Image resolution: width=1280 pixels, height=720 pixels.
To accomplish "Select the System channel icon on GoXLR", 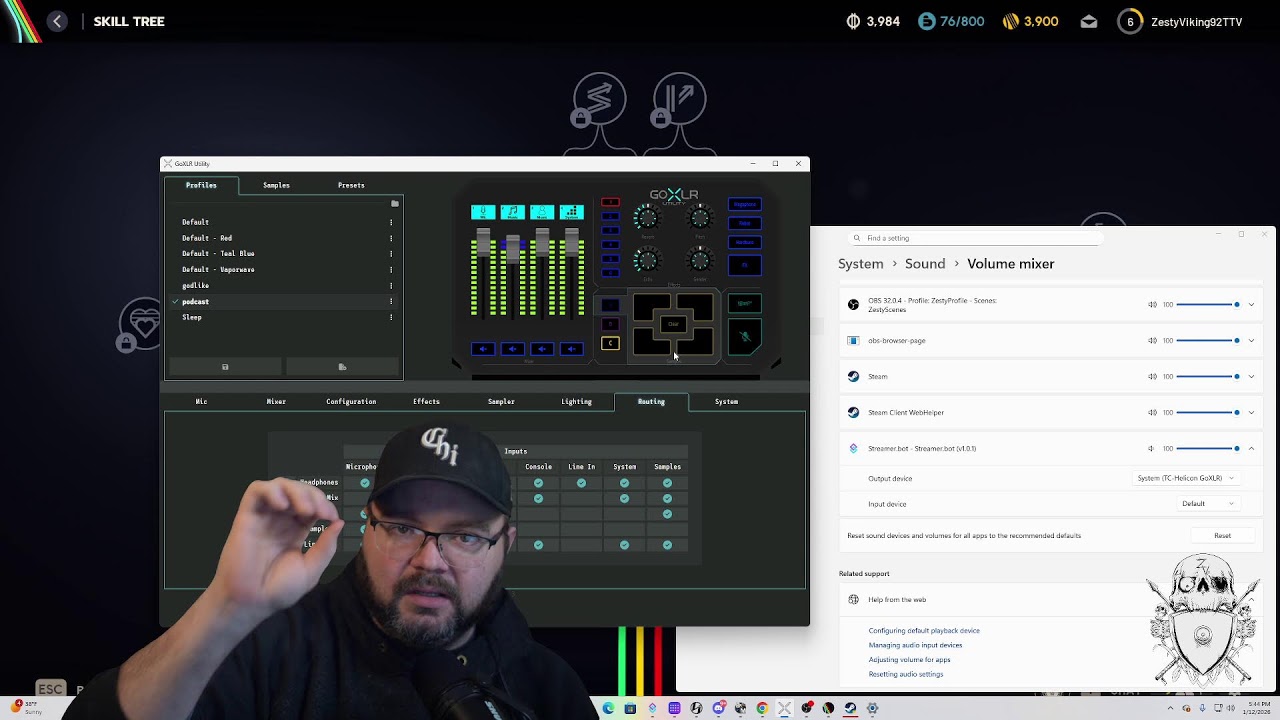I will (x=571, y=212).
